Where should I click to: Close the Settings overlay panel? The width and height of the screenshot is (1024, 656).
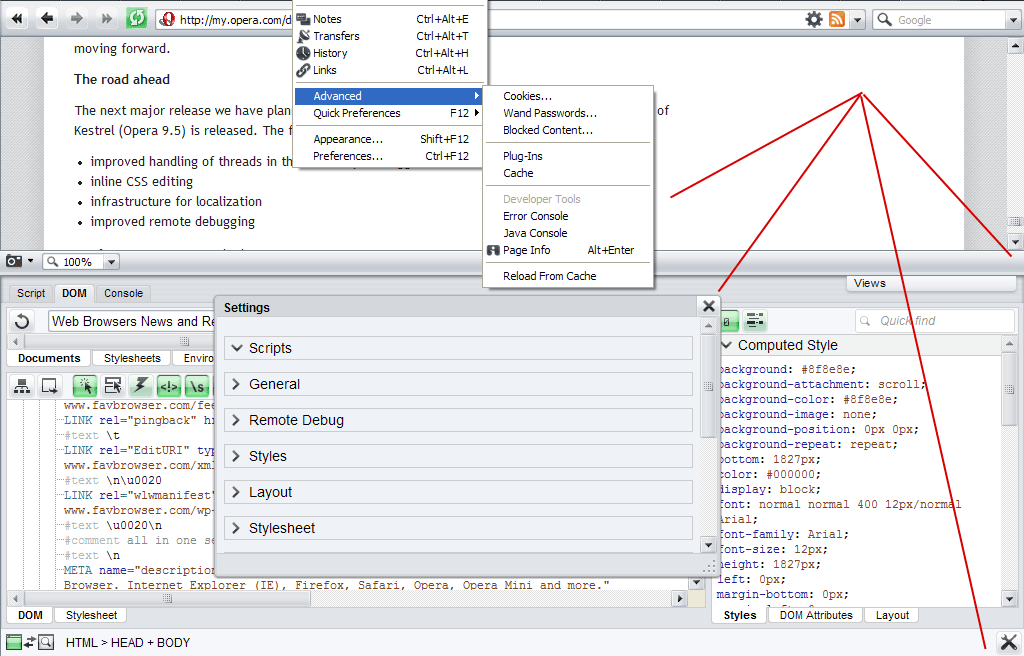coord(709,307)
